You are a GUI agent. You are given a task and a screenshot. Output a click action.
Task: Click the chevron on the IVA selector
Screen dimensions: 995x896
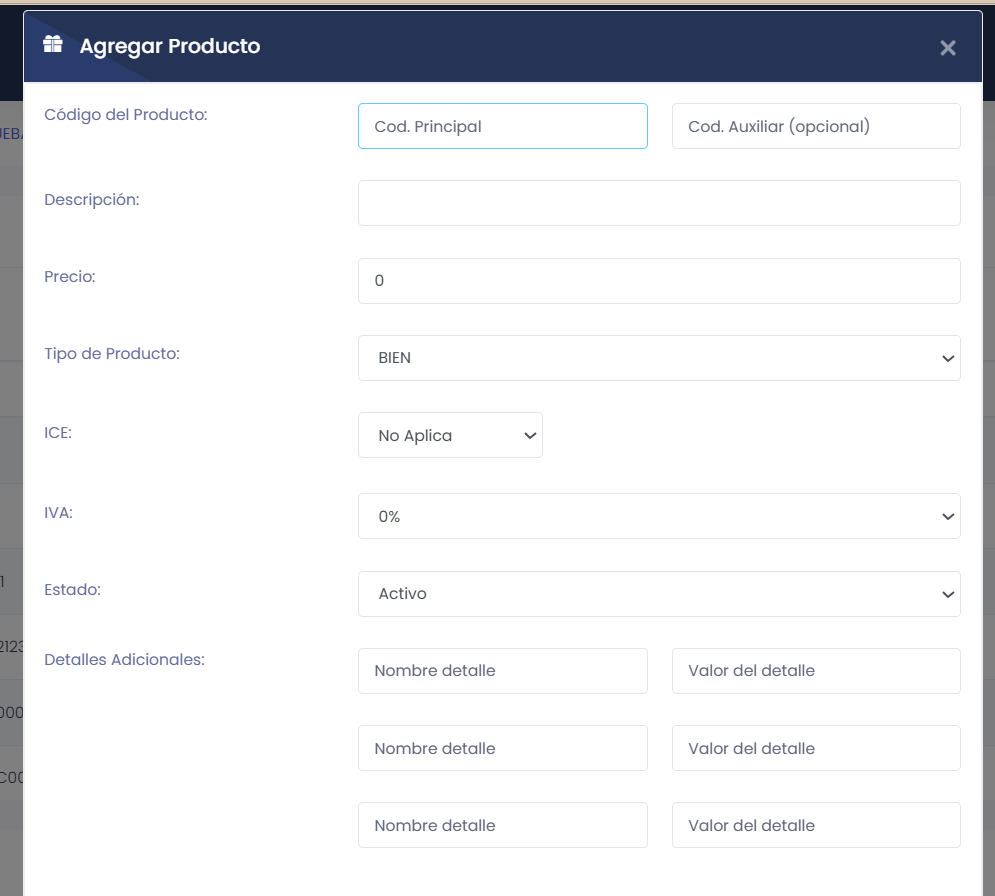947,516
